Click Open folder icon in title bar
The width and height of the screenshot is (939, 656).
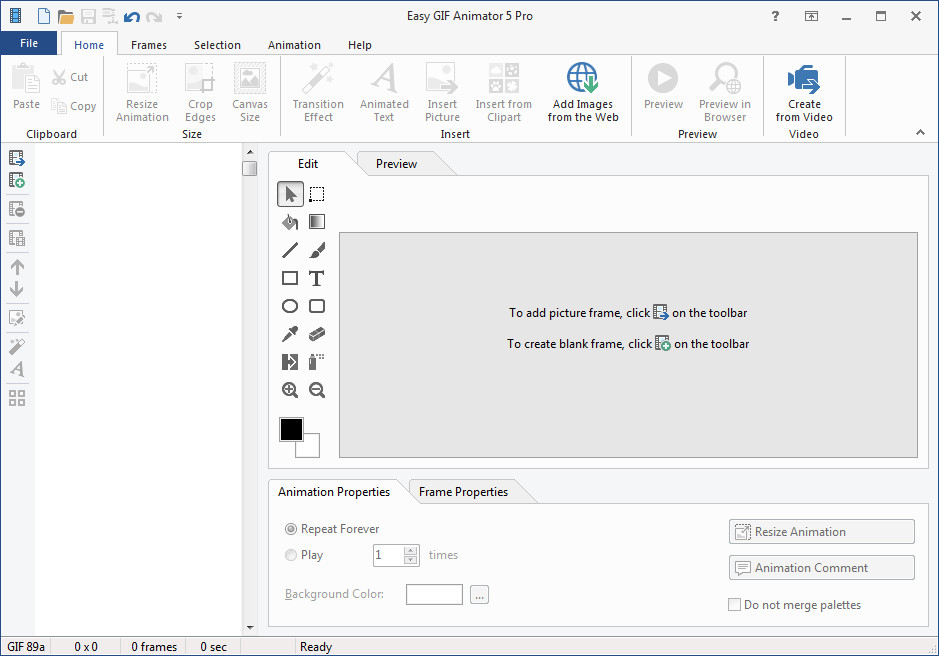click(66, 16)
